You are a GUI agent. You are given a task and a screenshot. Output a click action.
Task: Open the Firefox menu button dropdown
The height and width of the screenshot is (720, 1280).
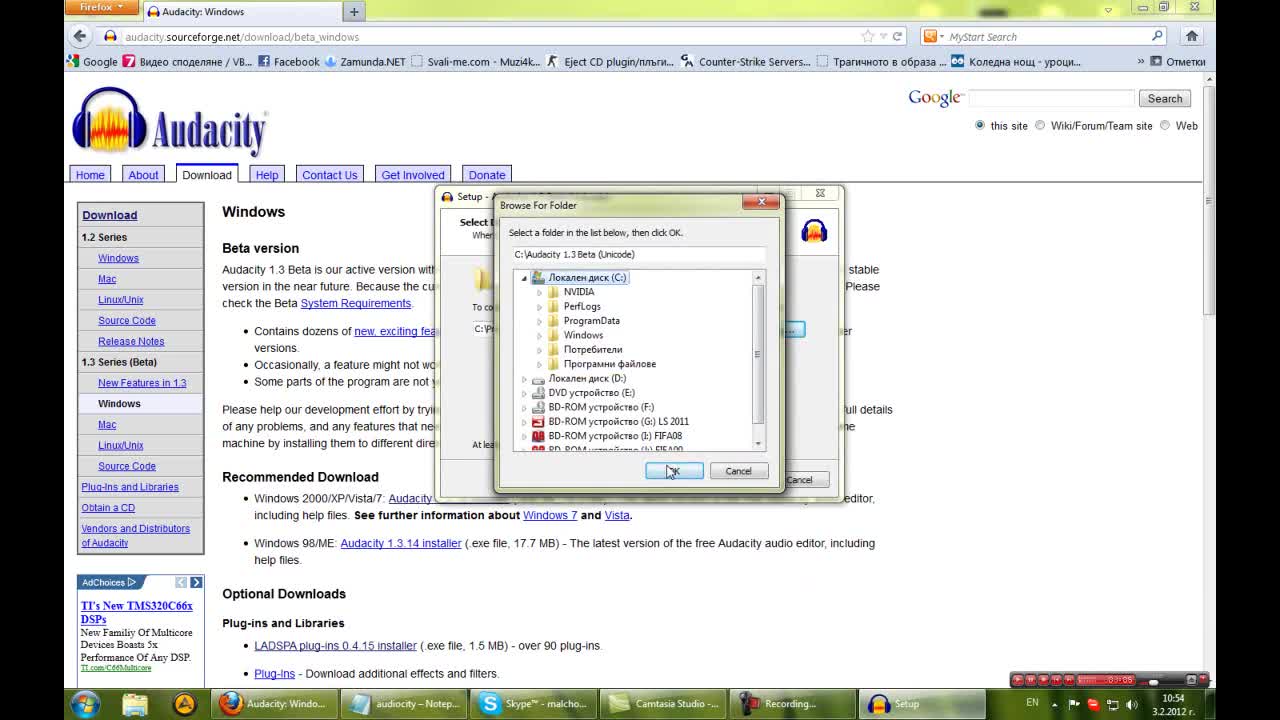tap(102, 7)
